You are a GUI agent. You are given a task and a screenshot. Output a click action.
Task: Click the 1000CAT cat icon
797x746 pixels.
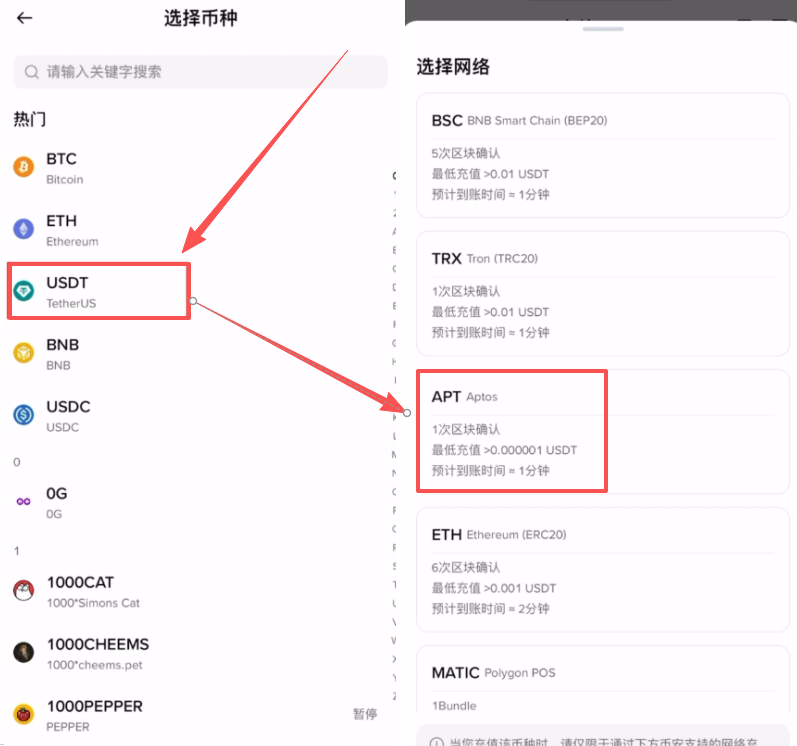23,591
